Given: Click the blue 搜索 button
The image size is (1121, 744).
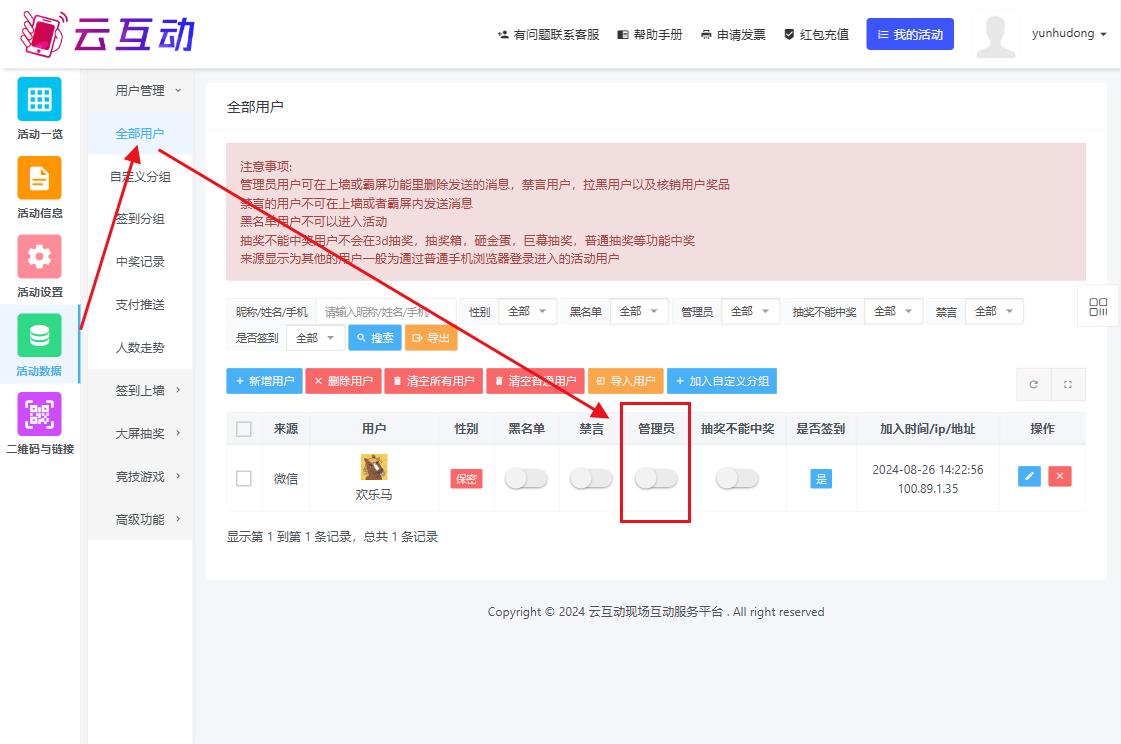Looking at the screenshot, I should coord(375,338).
